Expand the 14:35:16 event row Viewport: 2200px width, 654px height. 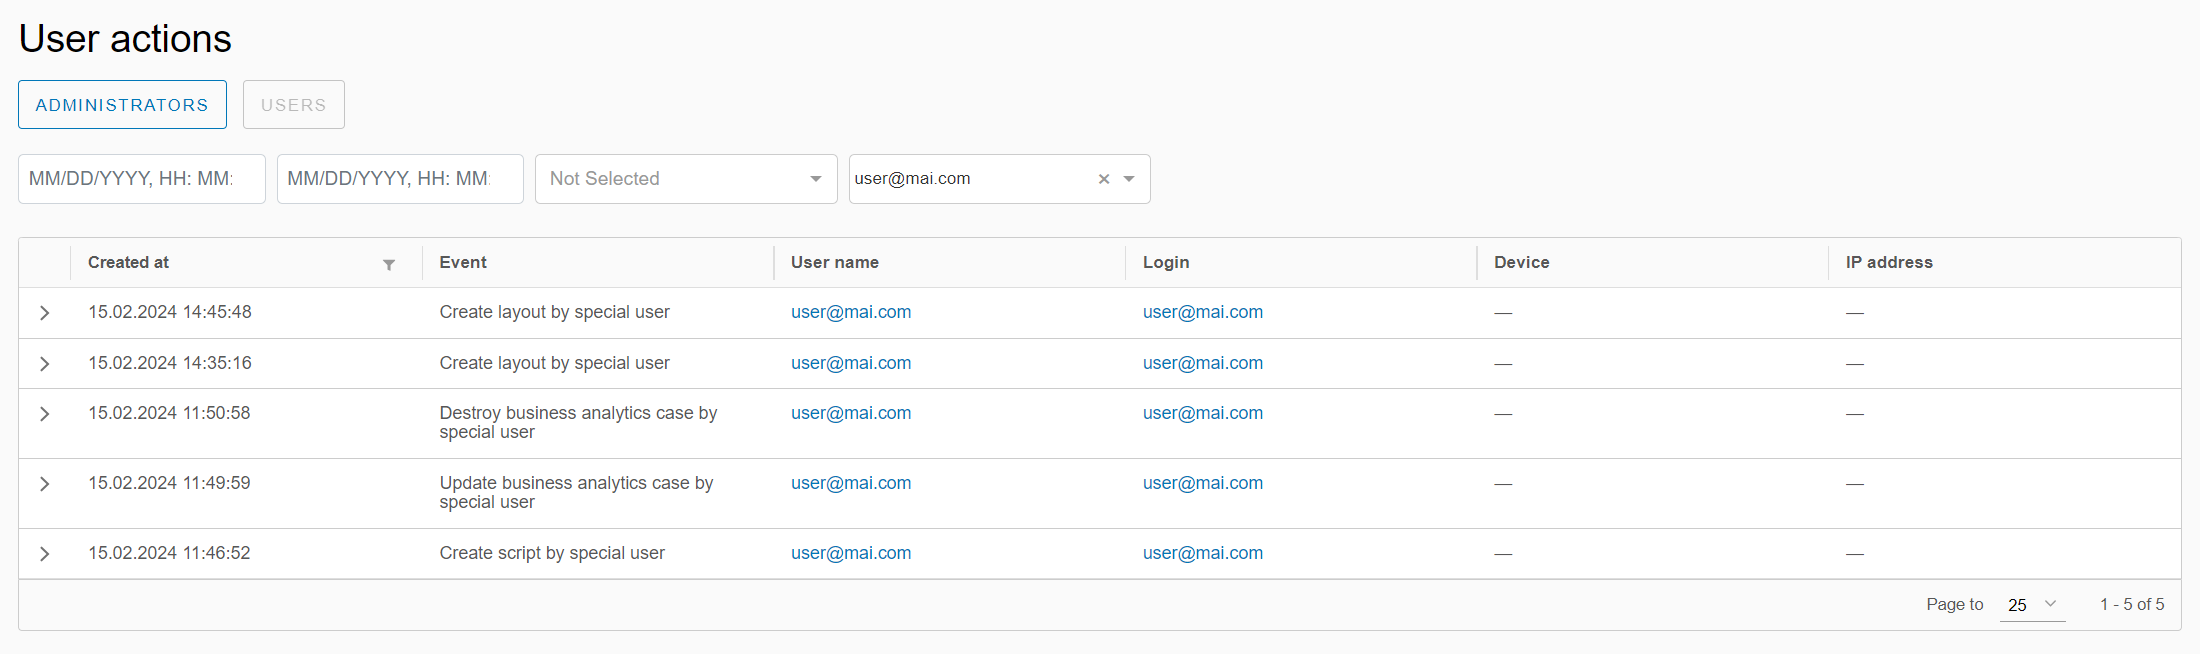point(45,364)
